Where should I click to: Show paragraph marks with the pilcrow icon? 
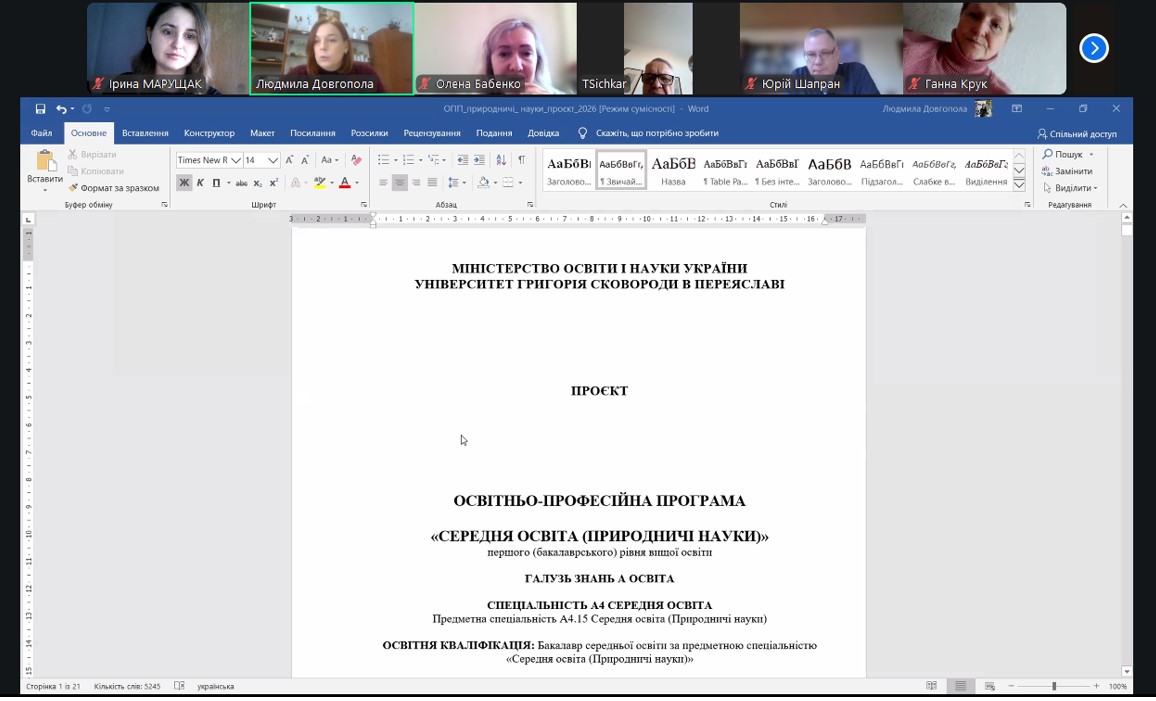point(521,160)
